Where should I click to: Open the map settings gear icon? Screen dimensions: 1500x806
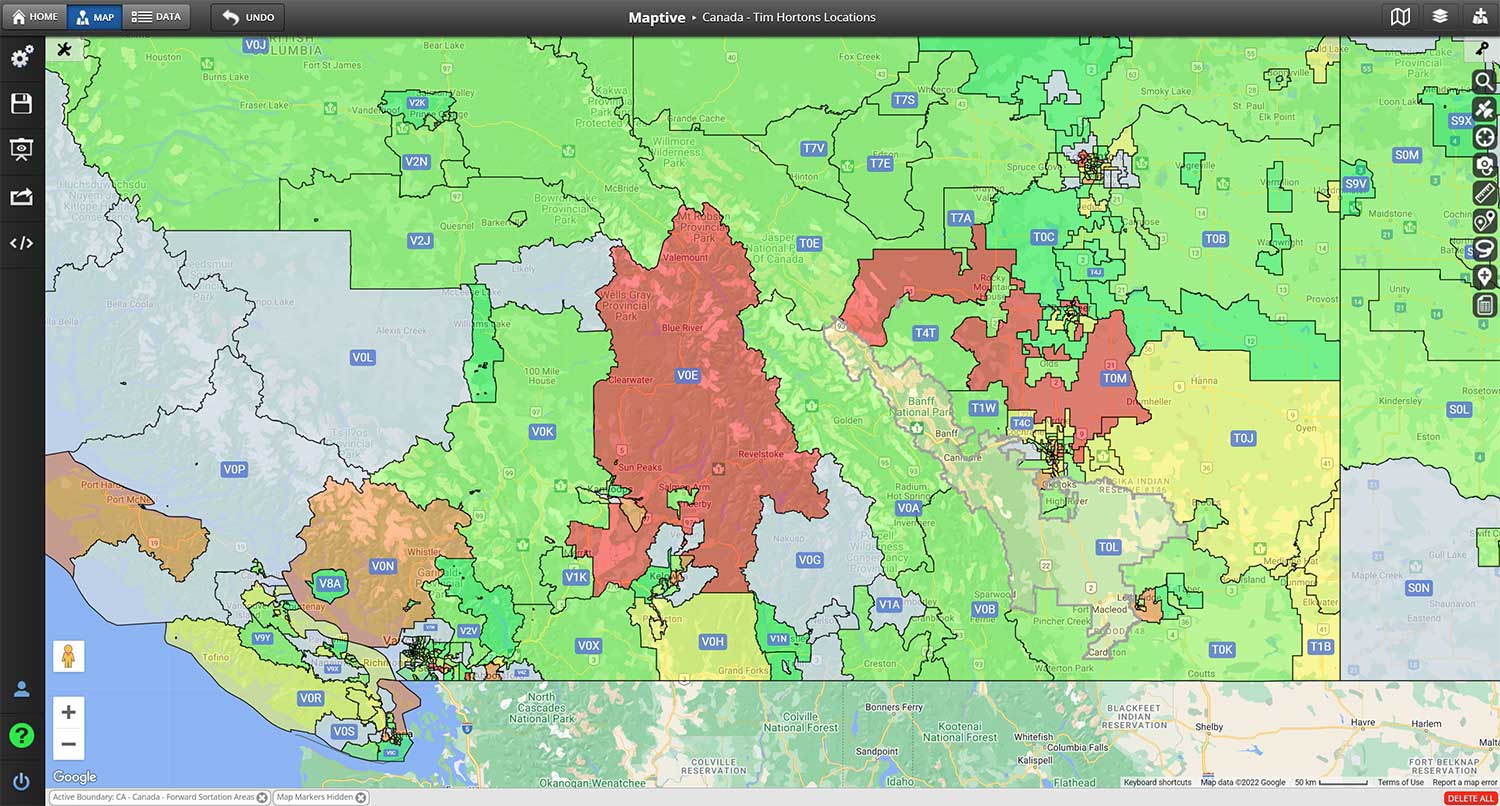(x=22, y=57)
